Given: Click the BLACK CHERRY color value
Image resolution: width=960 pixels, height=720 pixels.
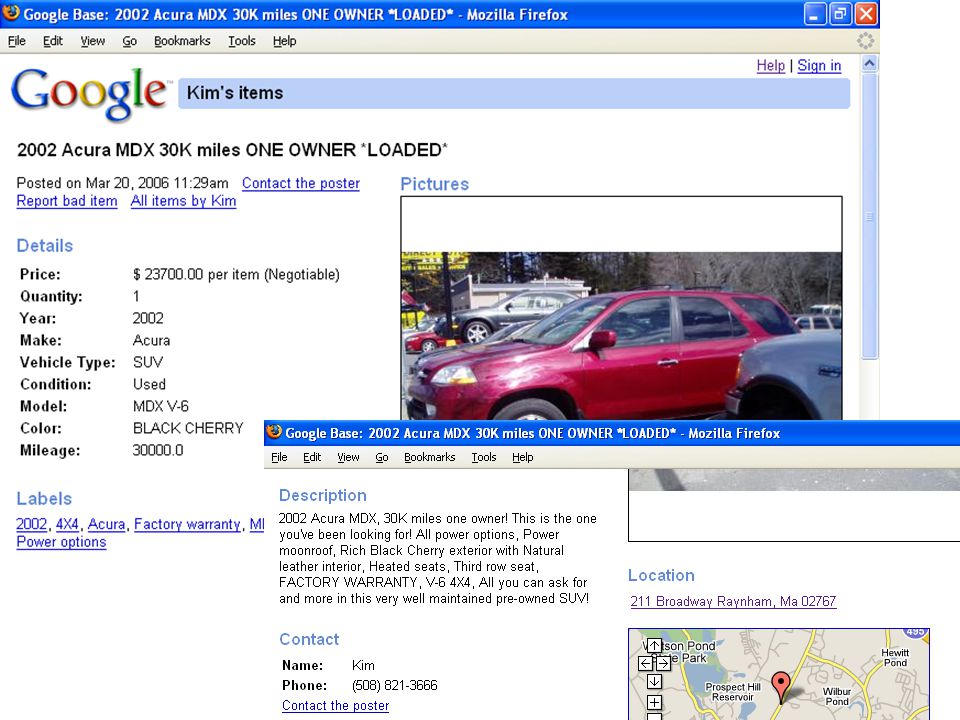Looking at the screenshot, I should [188, 428].
